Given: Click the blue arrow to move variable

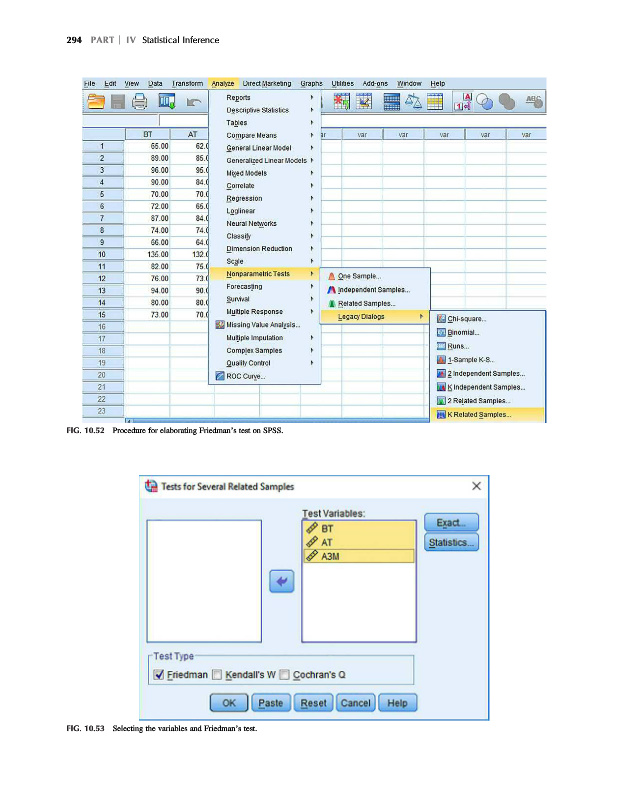Looking at the screenshot, I should coord(282,581).
